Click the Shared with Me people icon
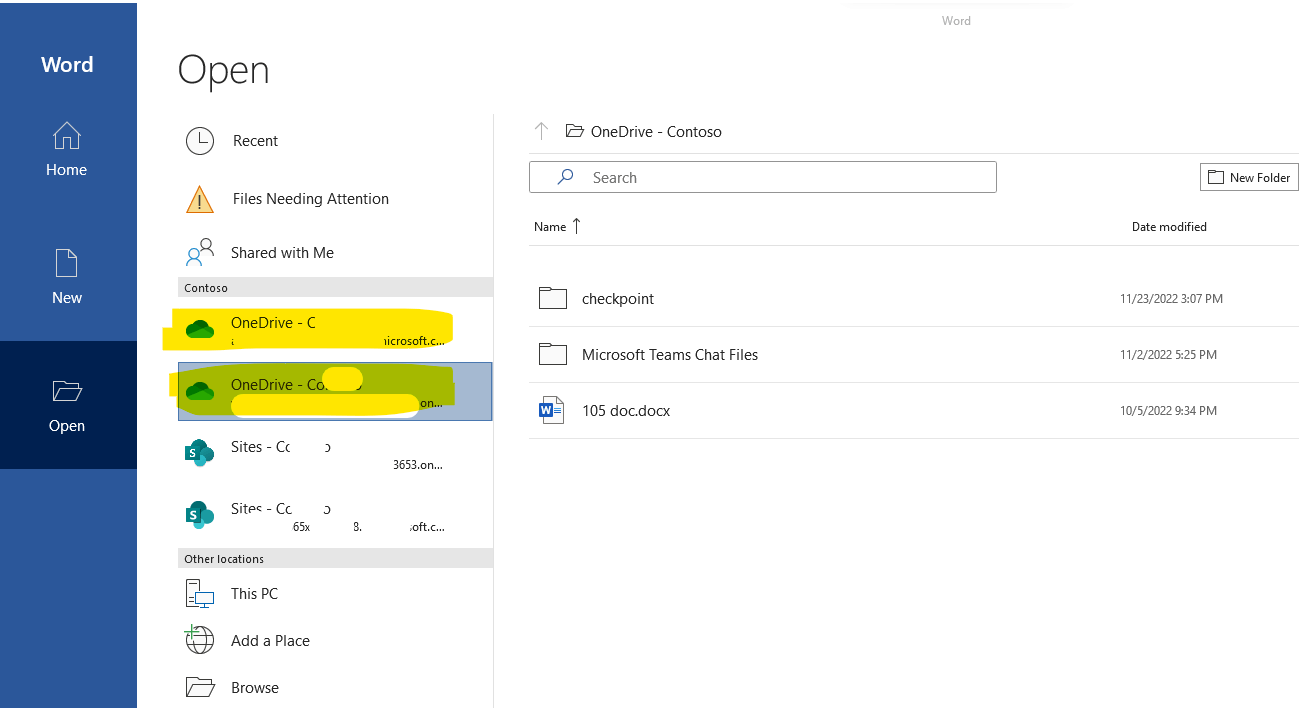1307x709 pixels. (200, 252)
